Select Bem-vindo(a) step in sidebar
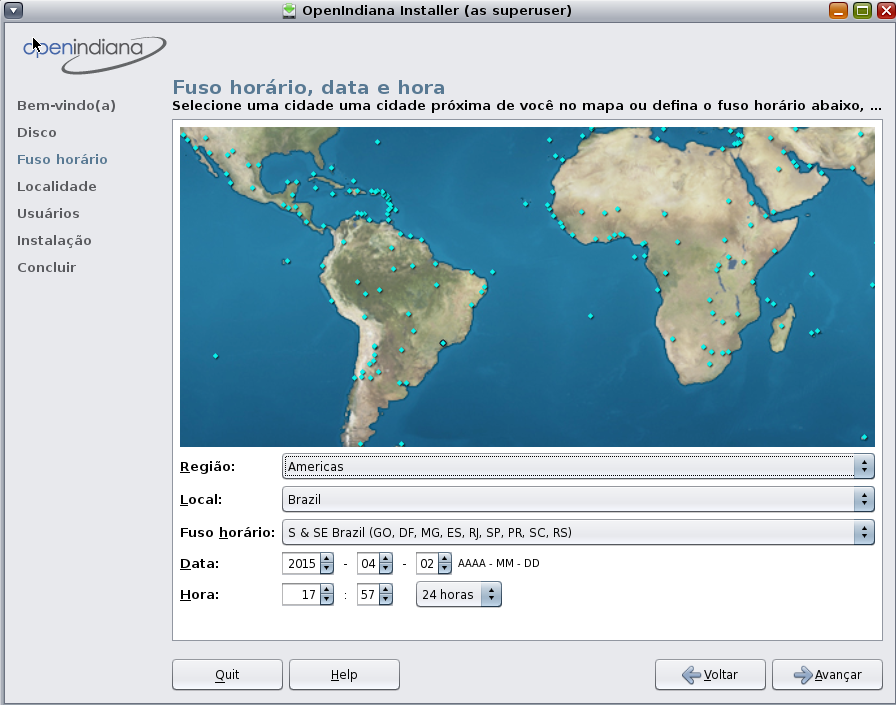Image resolution: width=896 pixels, height=705 pixels. pyautogui.click(x=66, y=105)
